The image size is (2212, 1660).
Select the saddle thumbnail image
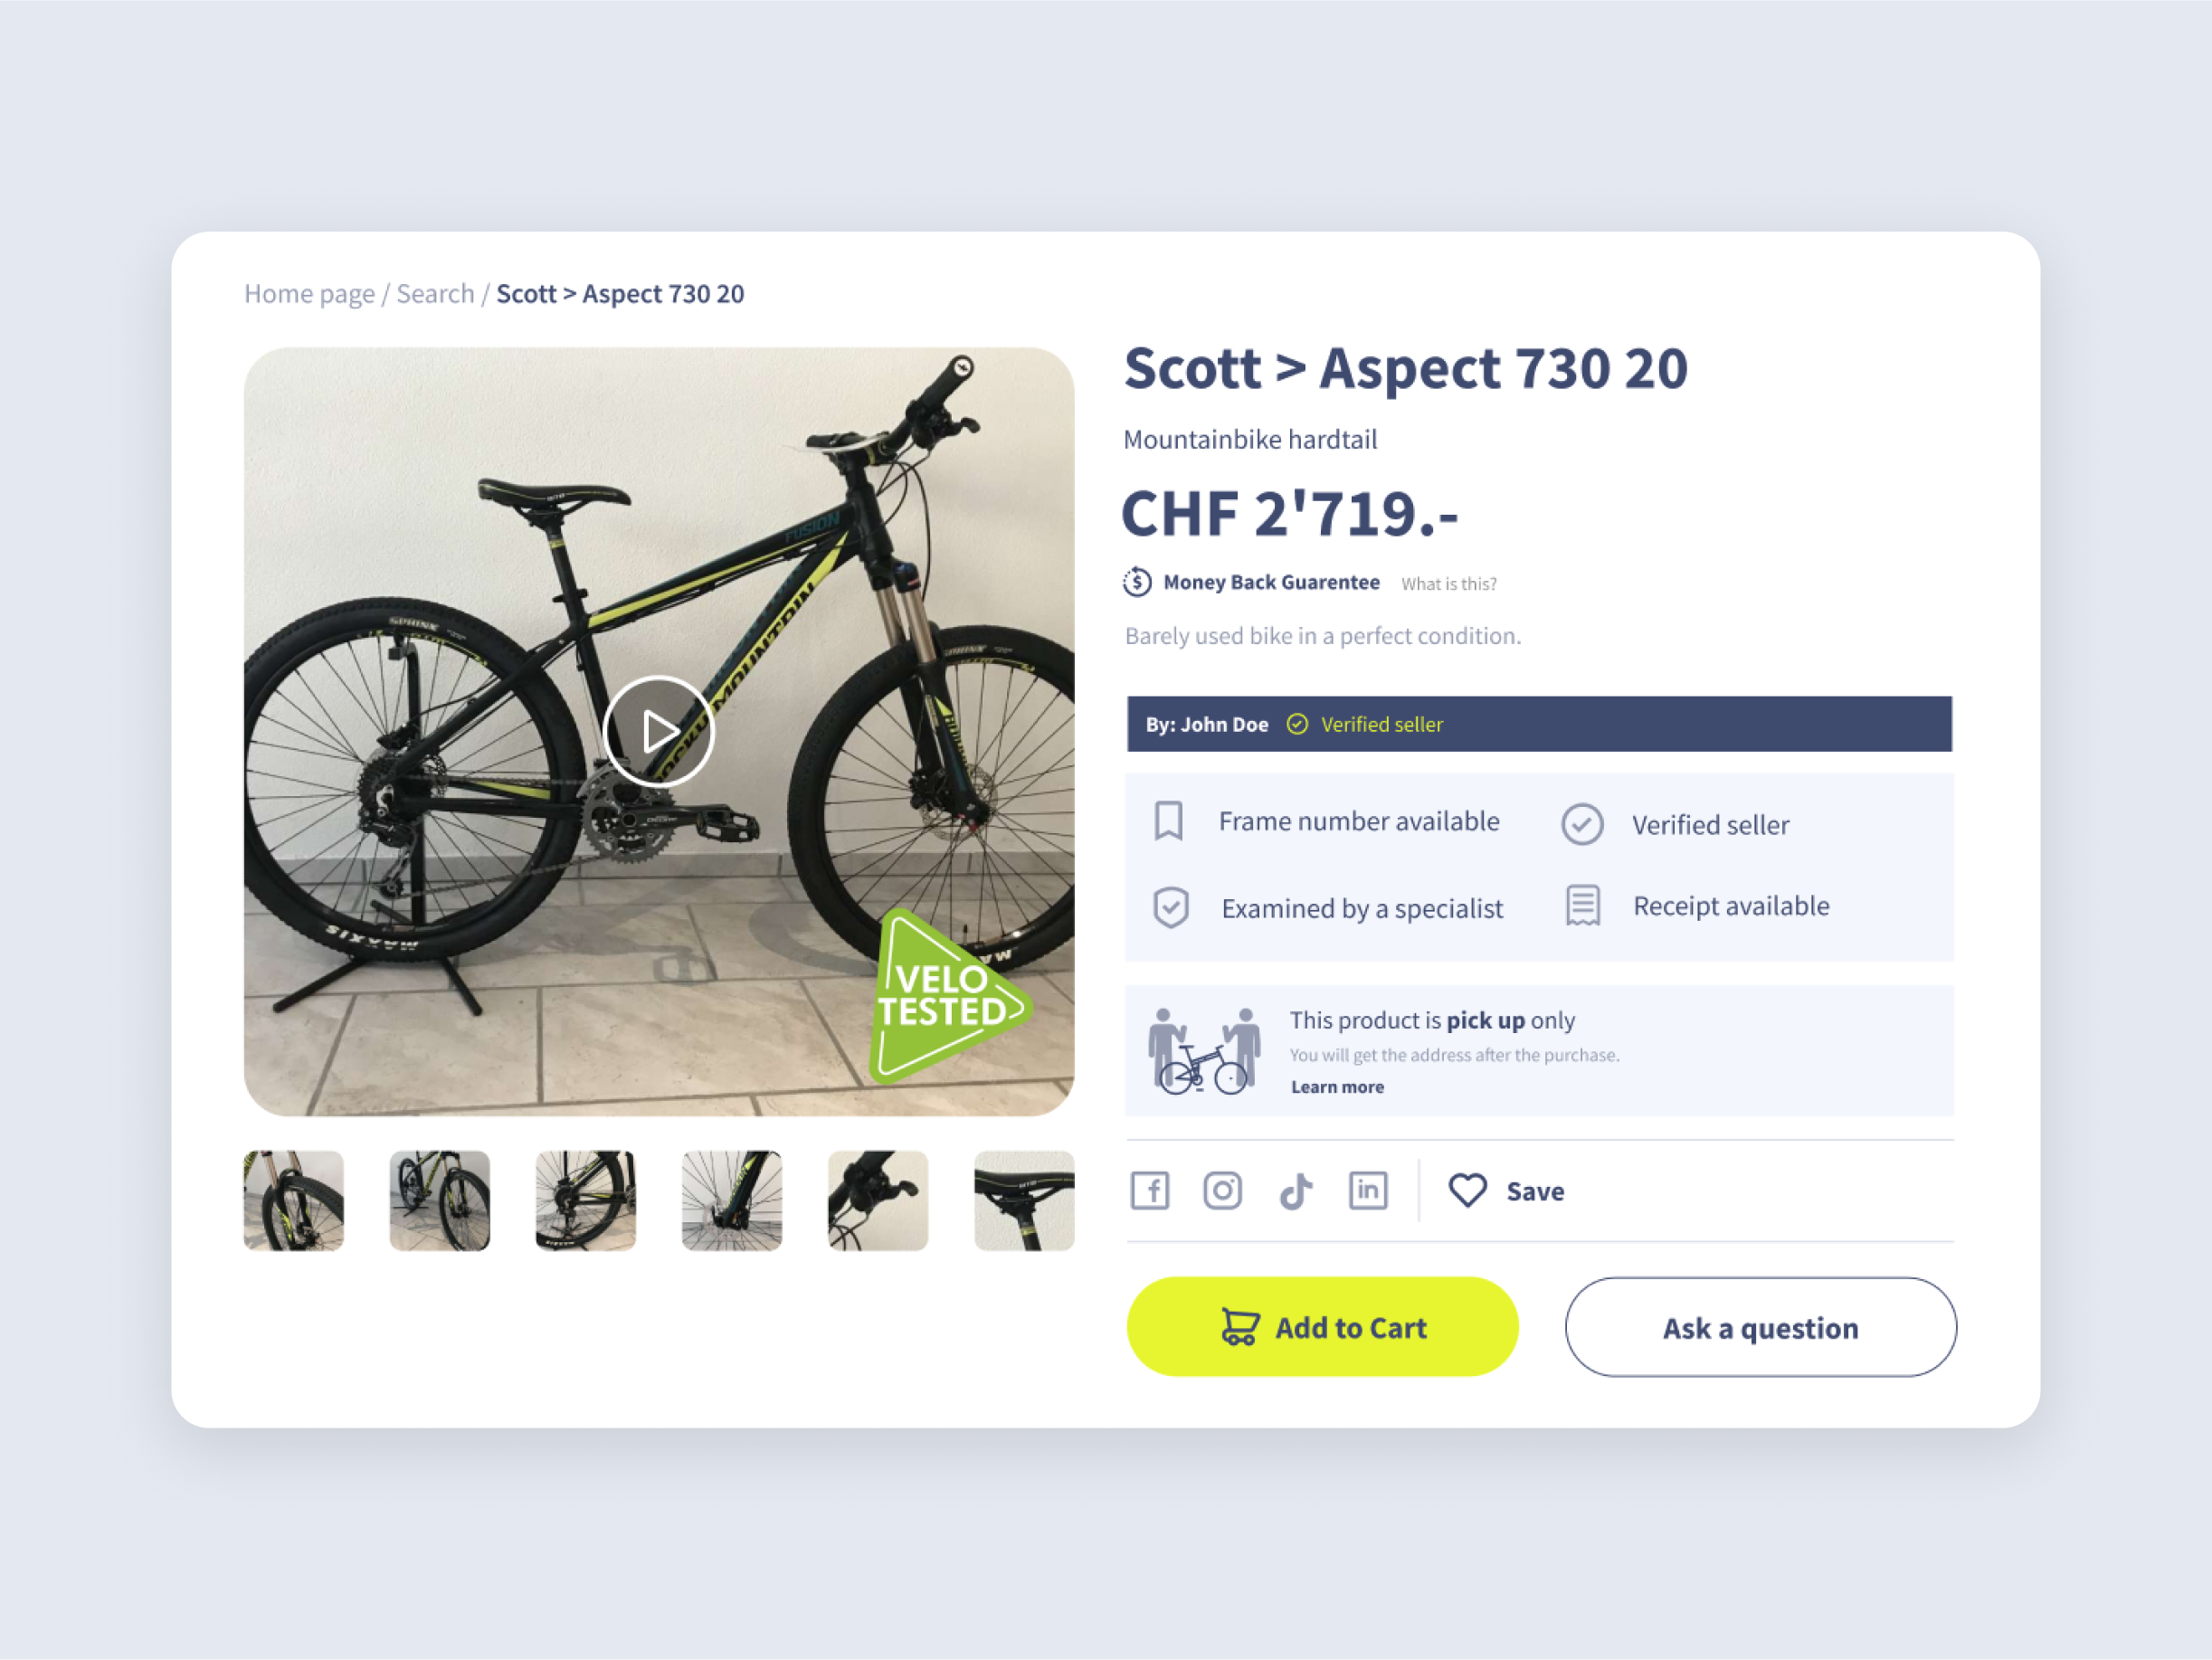1024,1201
